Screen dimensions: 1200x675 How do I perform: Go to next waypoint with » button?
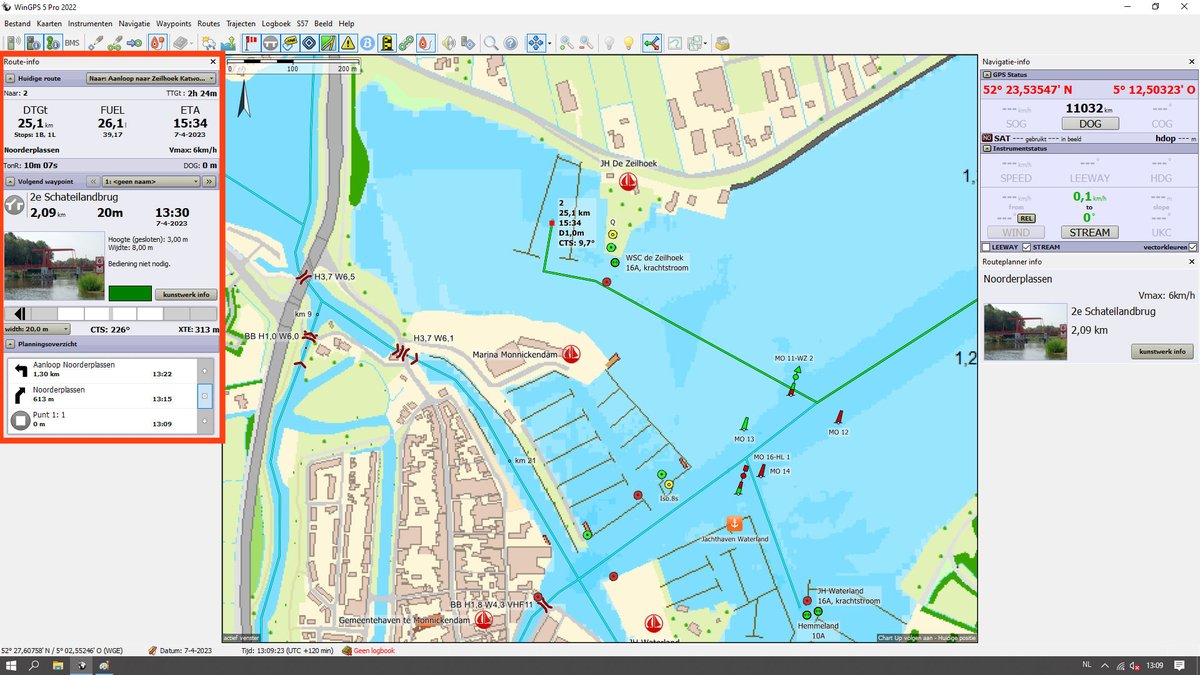pos(210,182)
